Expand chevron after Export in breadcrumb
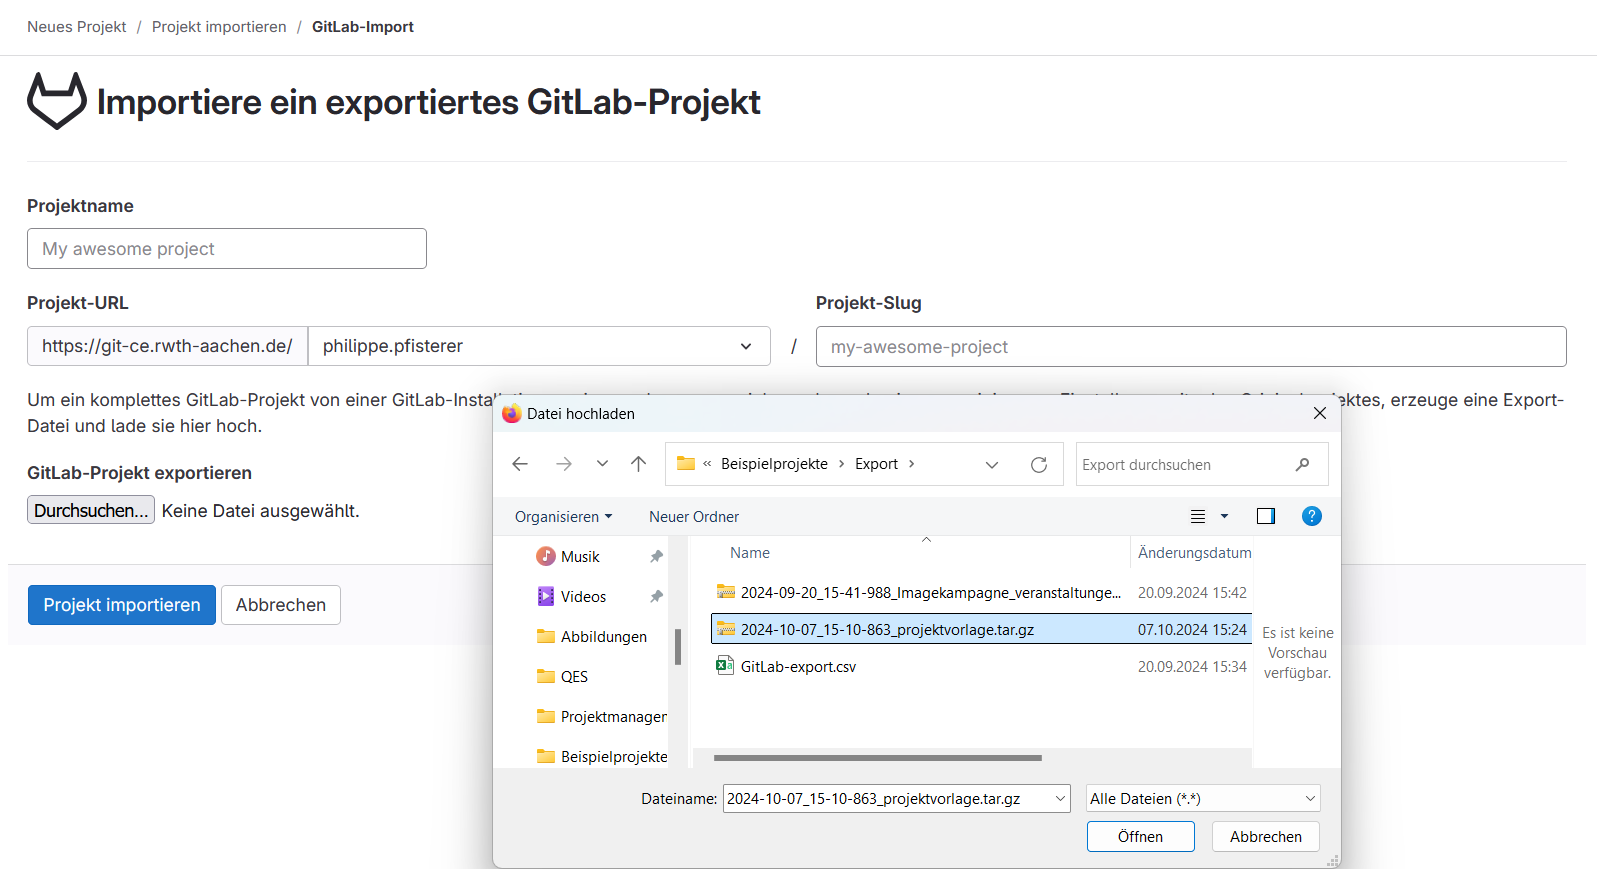This screenshot has width=1597, height=869. pos(912,464)
